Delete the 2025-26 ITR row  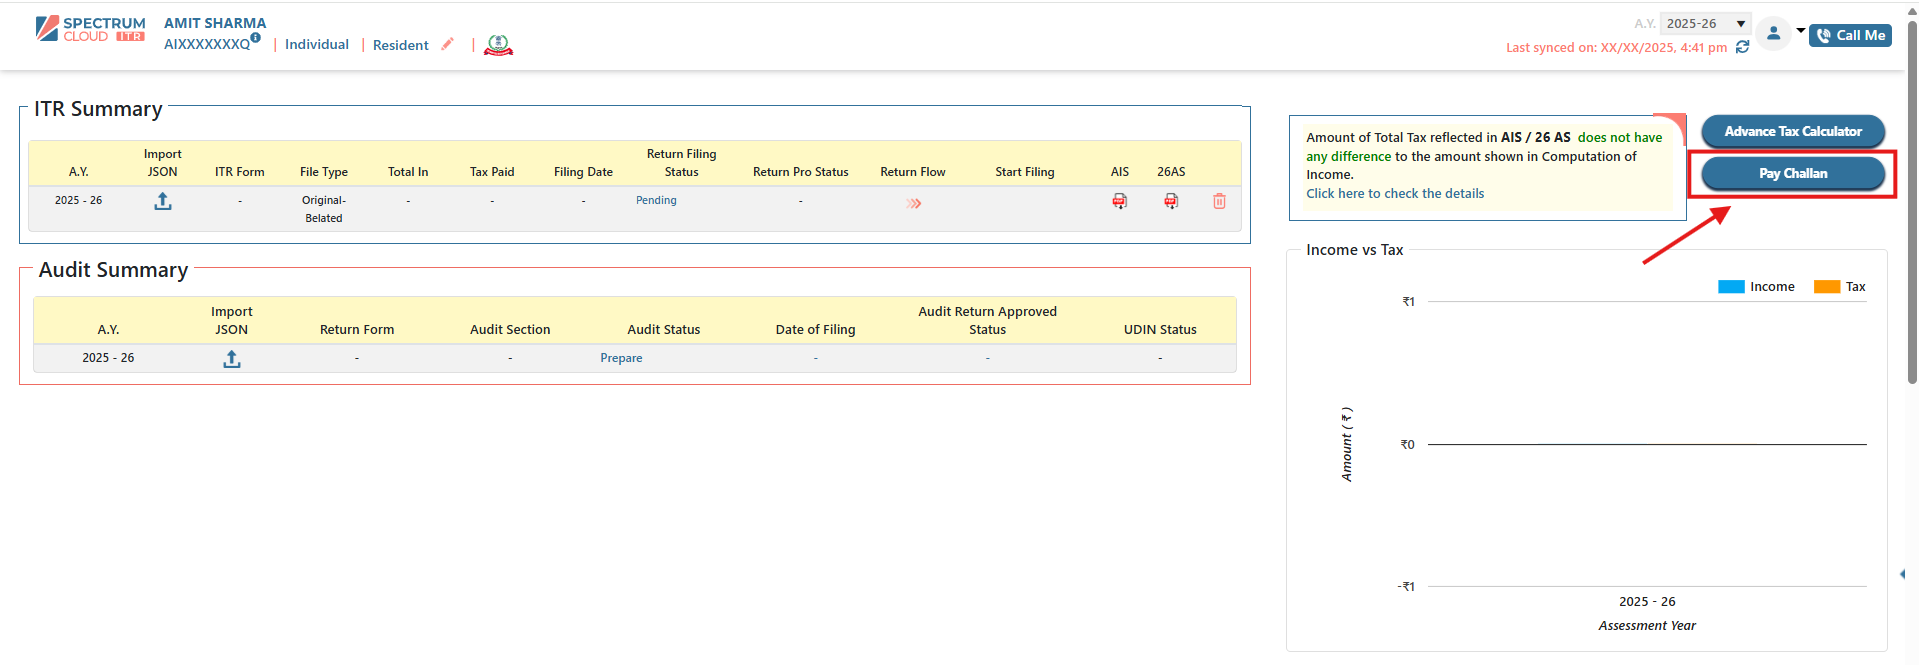[1219, 201]
